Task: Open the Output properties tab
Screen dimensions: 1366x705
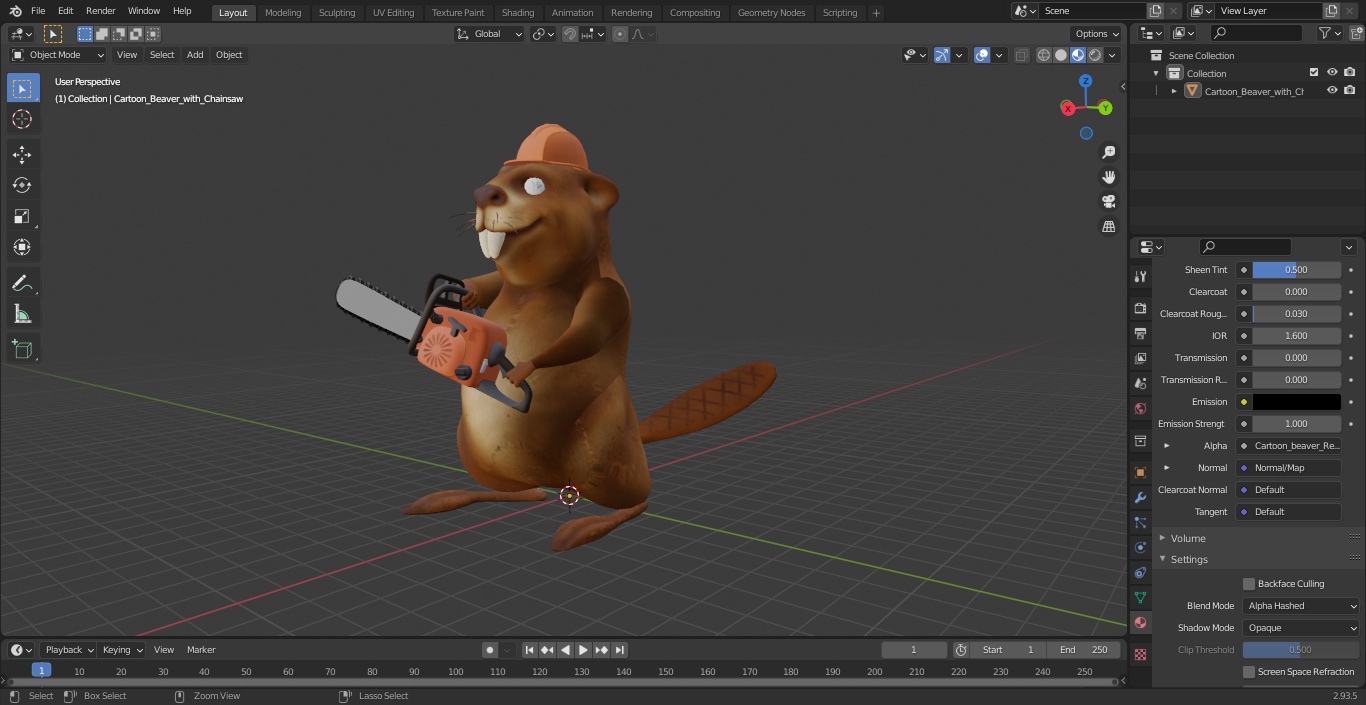Action: [1140, 333]
